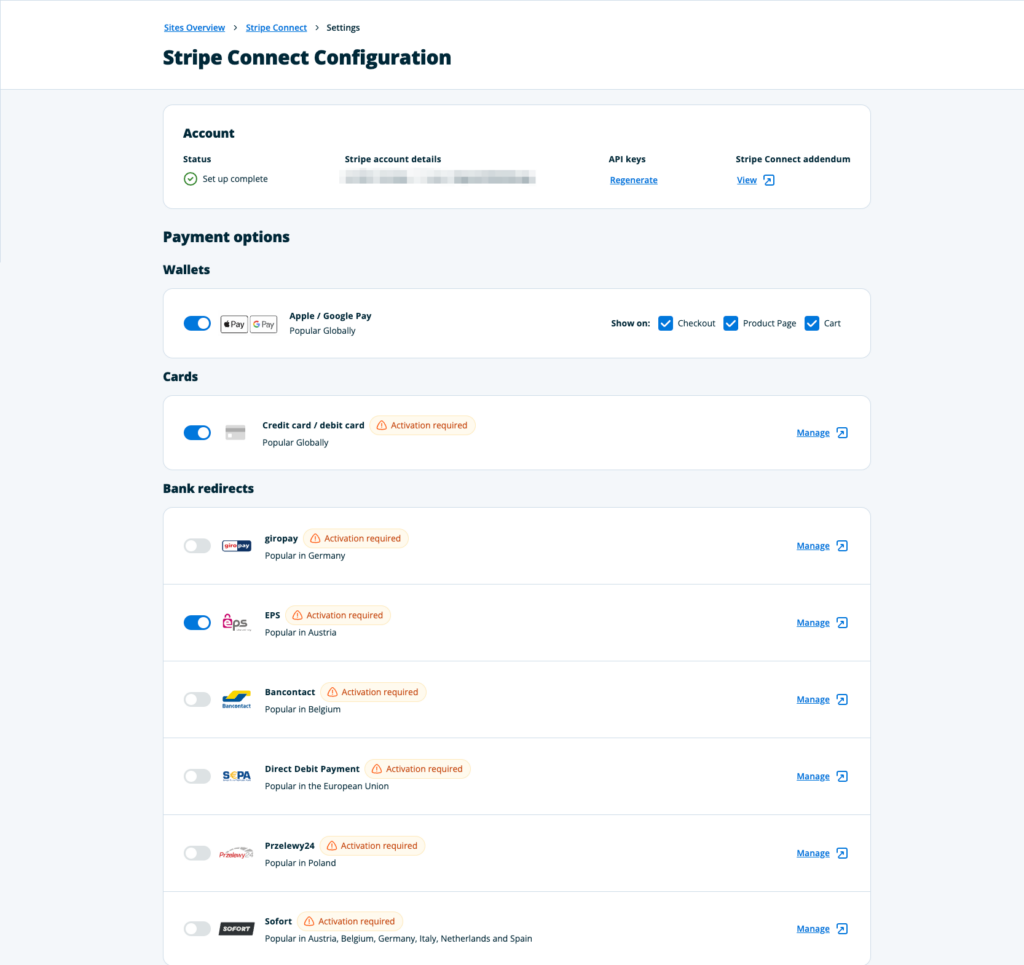1024x965 pixels.
Task: Disable the Apple / Google Pay toggle
Action: tap(197, 324)
